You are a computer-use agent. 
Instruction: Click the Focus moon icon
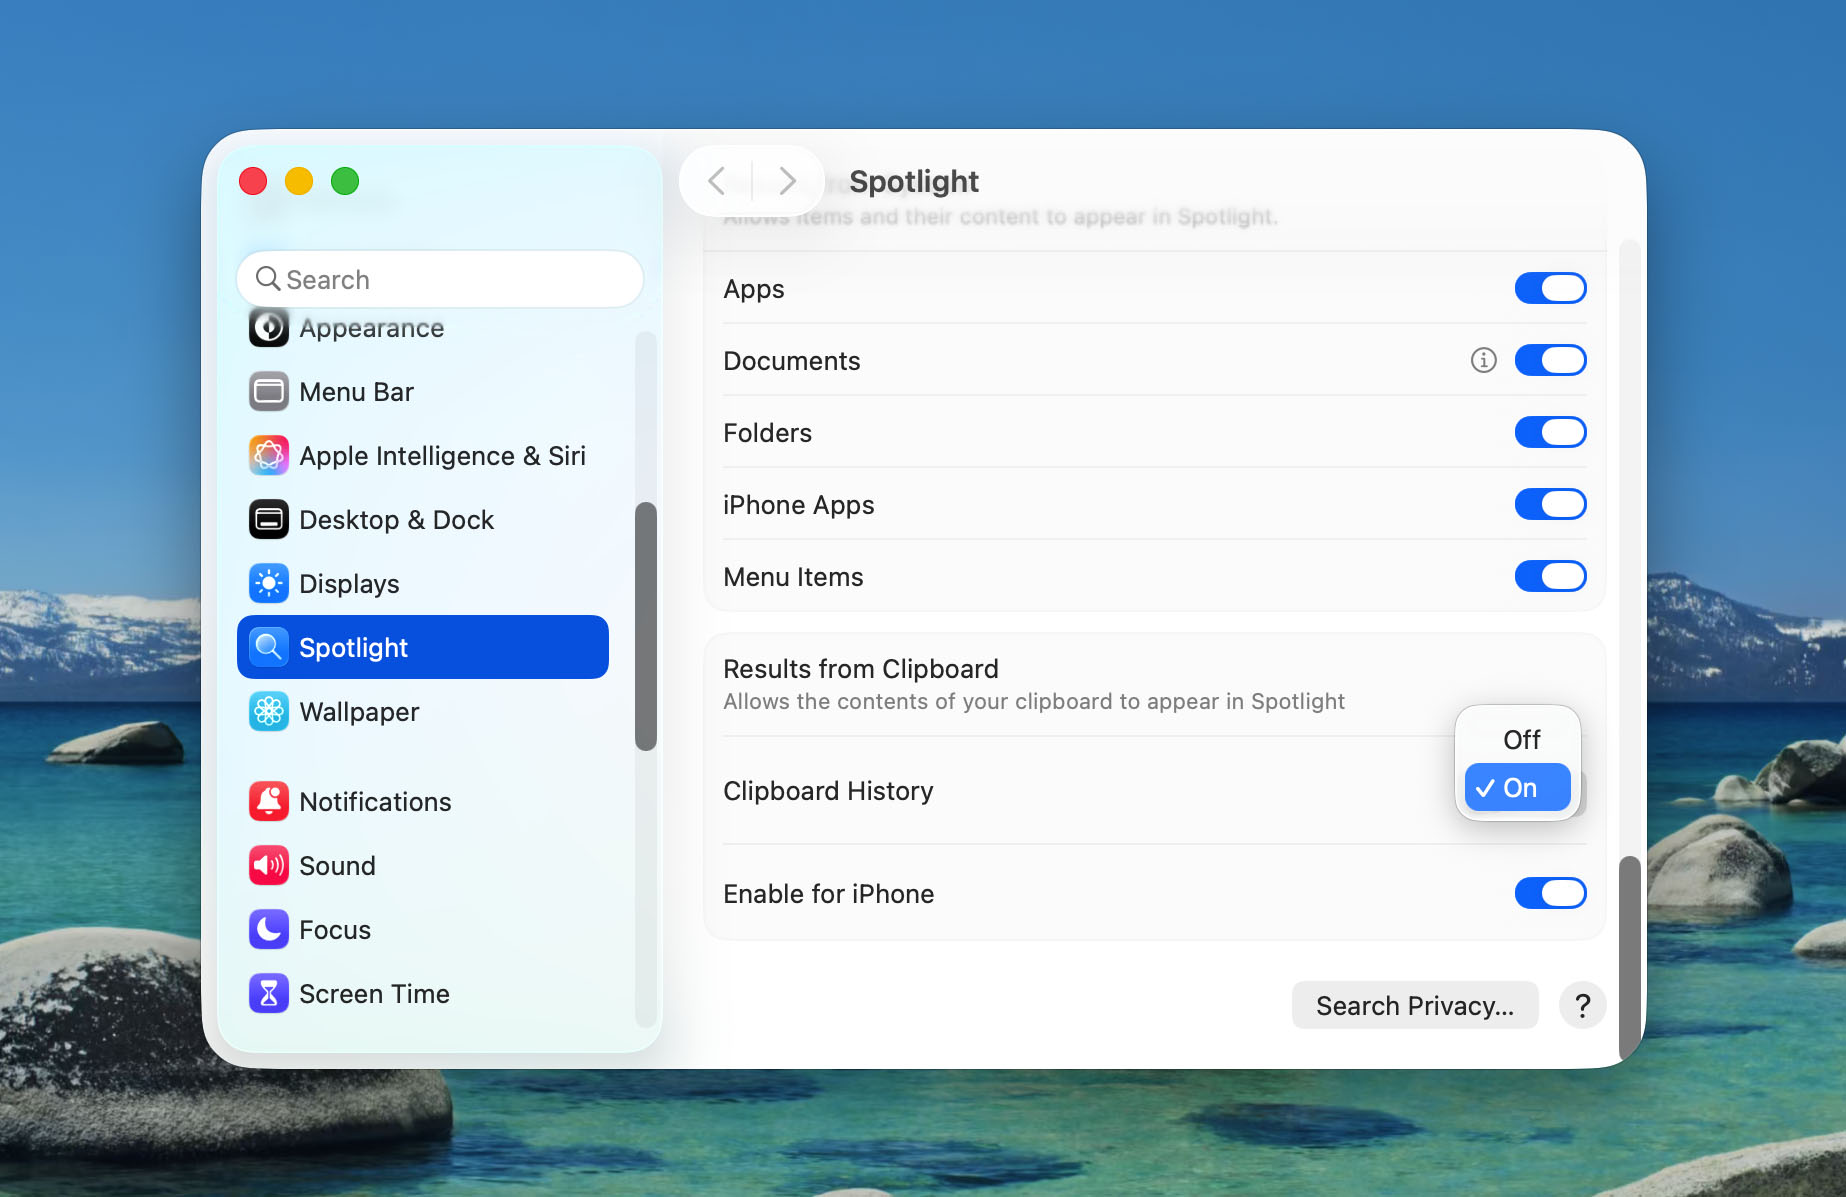269,929
